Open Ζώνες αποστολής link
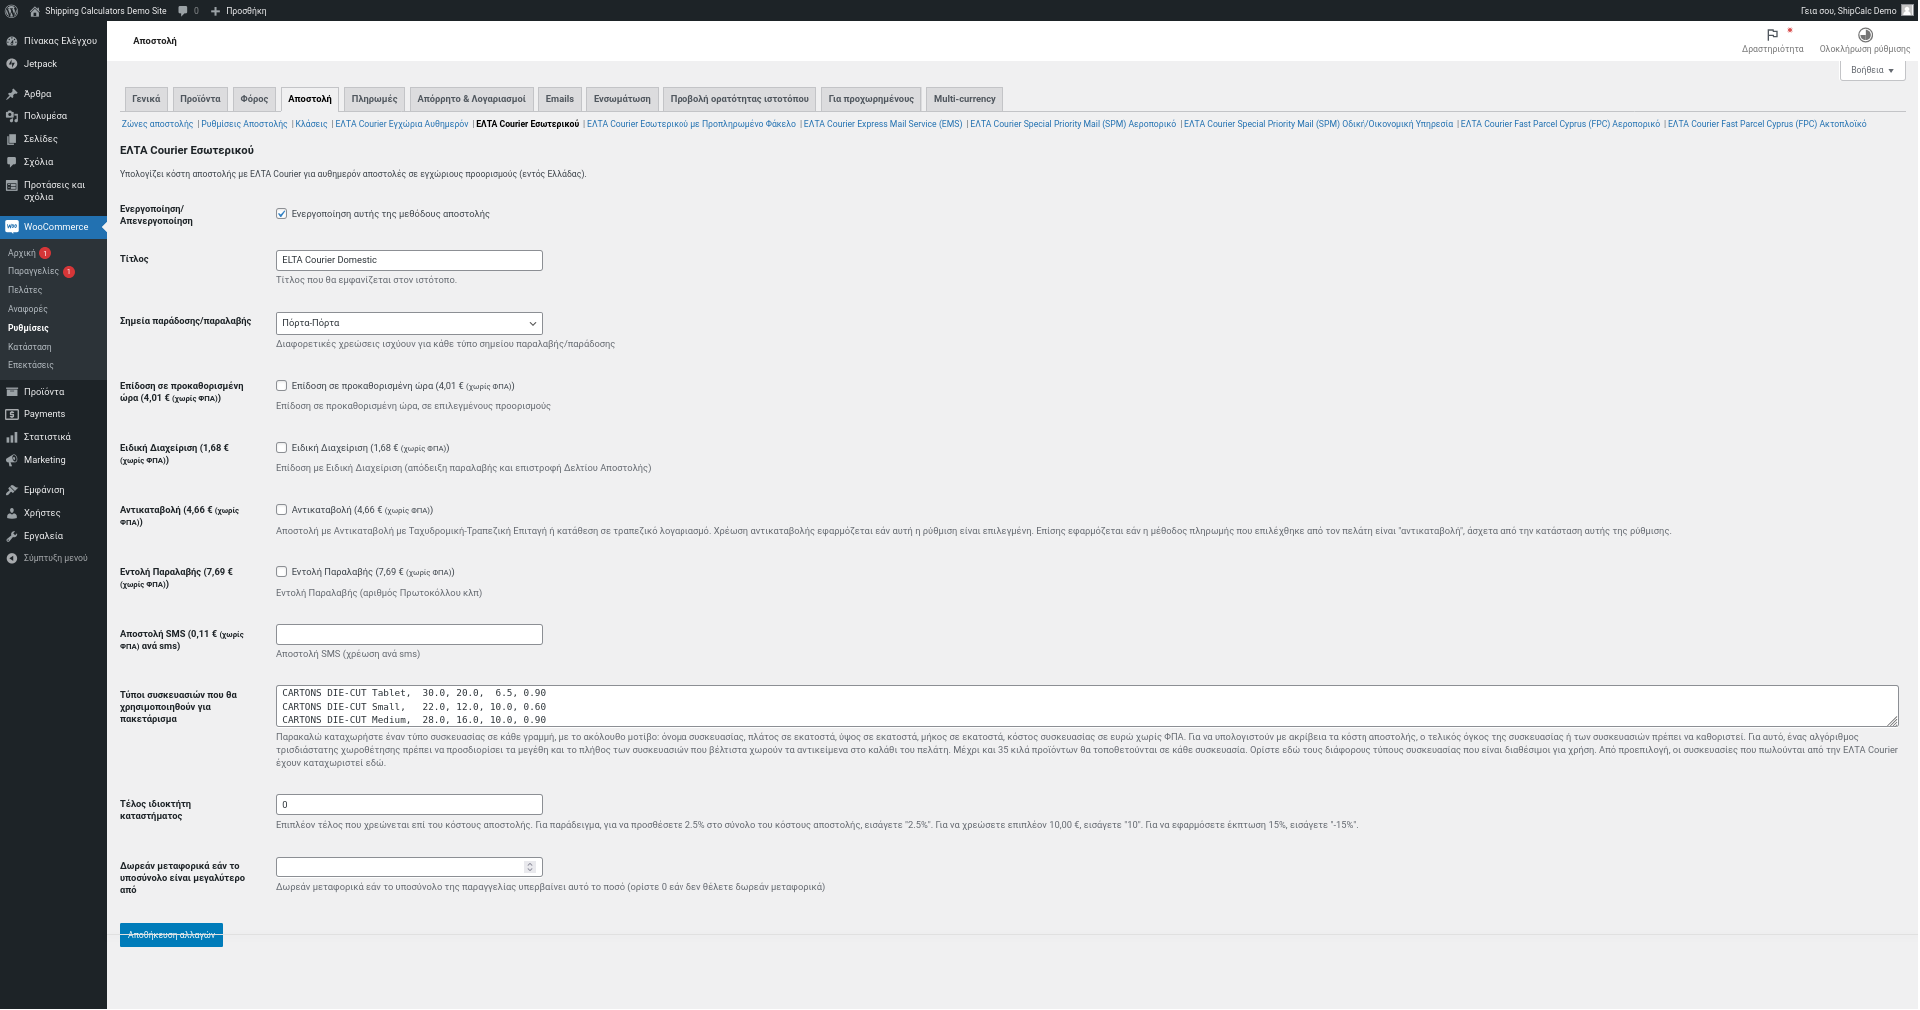 click(x=157, y=124)
